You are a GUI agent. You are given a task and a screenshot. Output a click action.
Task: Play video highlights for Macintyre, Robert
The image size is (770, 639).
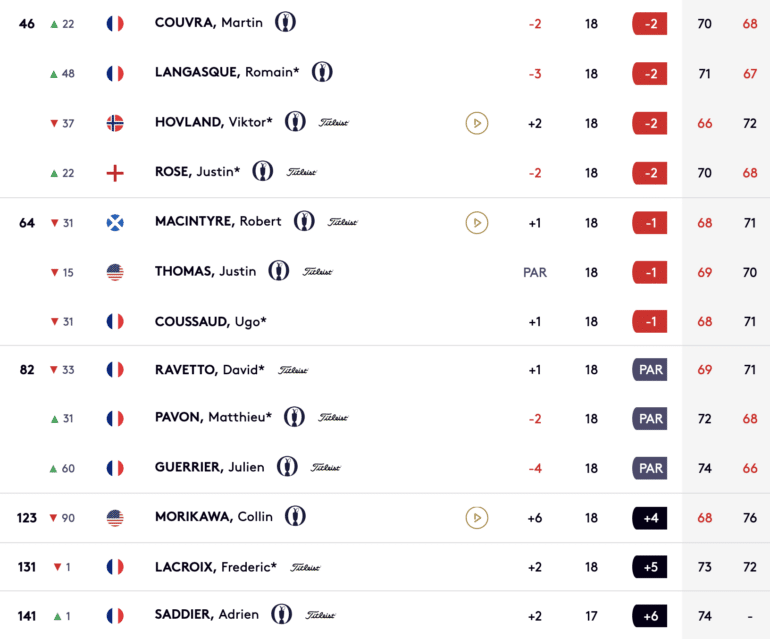(476, 222)
